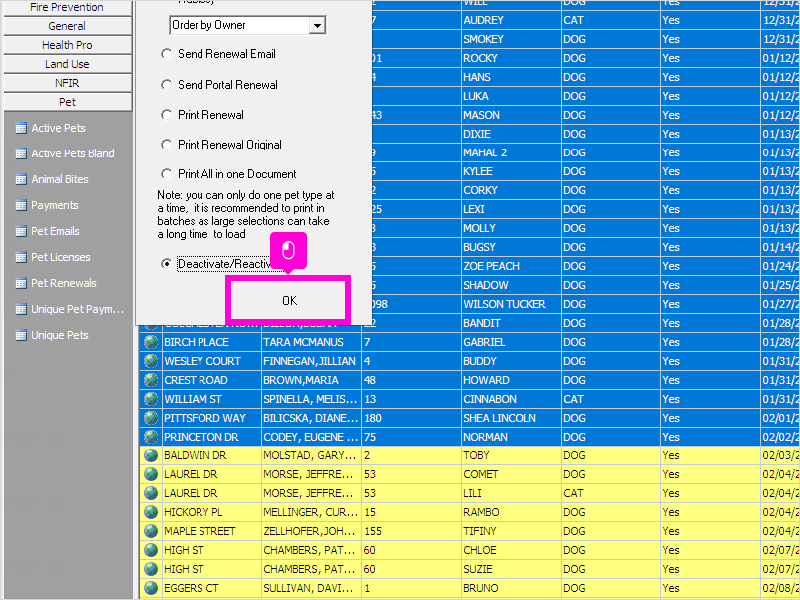Click the SMOKEY pet name cell
The height and width of the screenshot is (600, 800).
pos(511,39)
